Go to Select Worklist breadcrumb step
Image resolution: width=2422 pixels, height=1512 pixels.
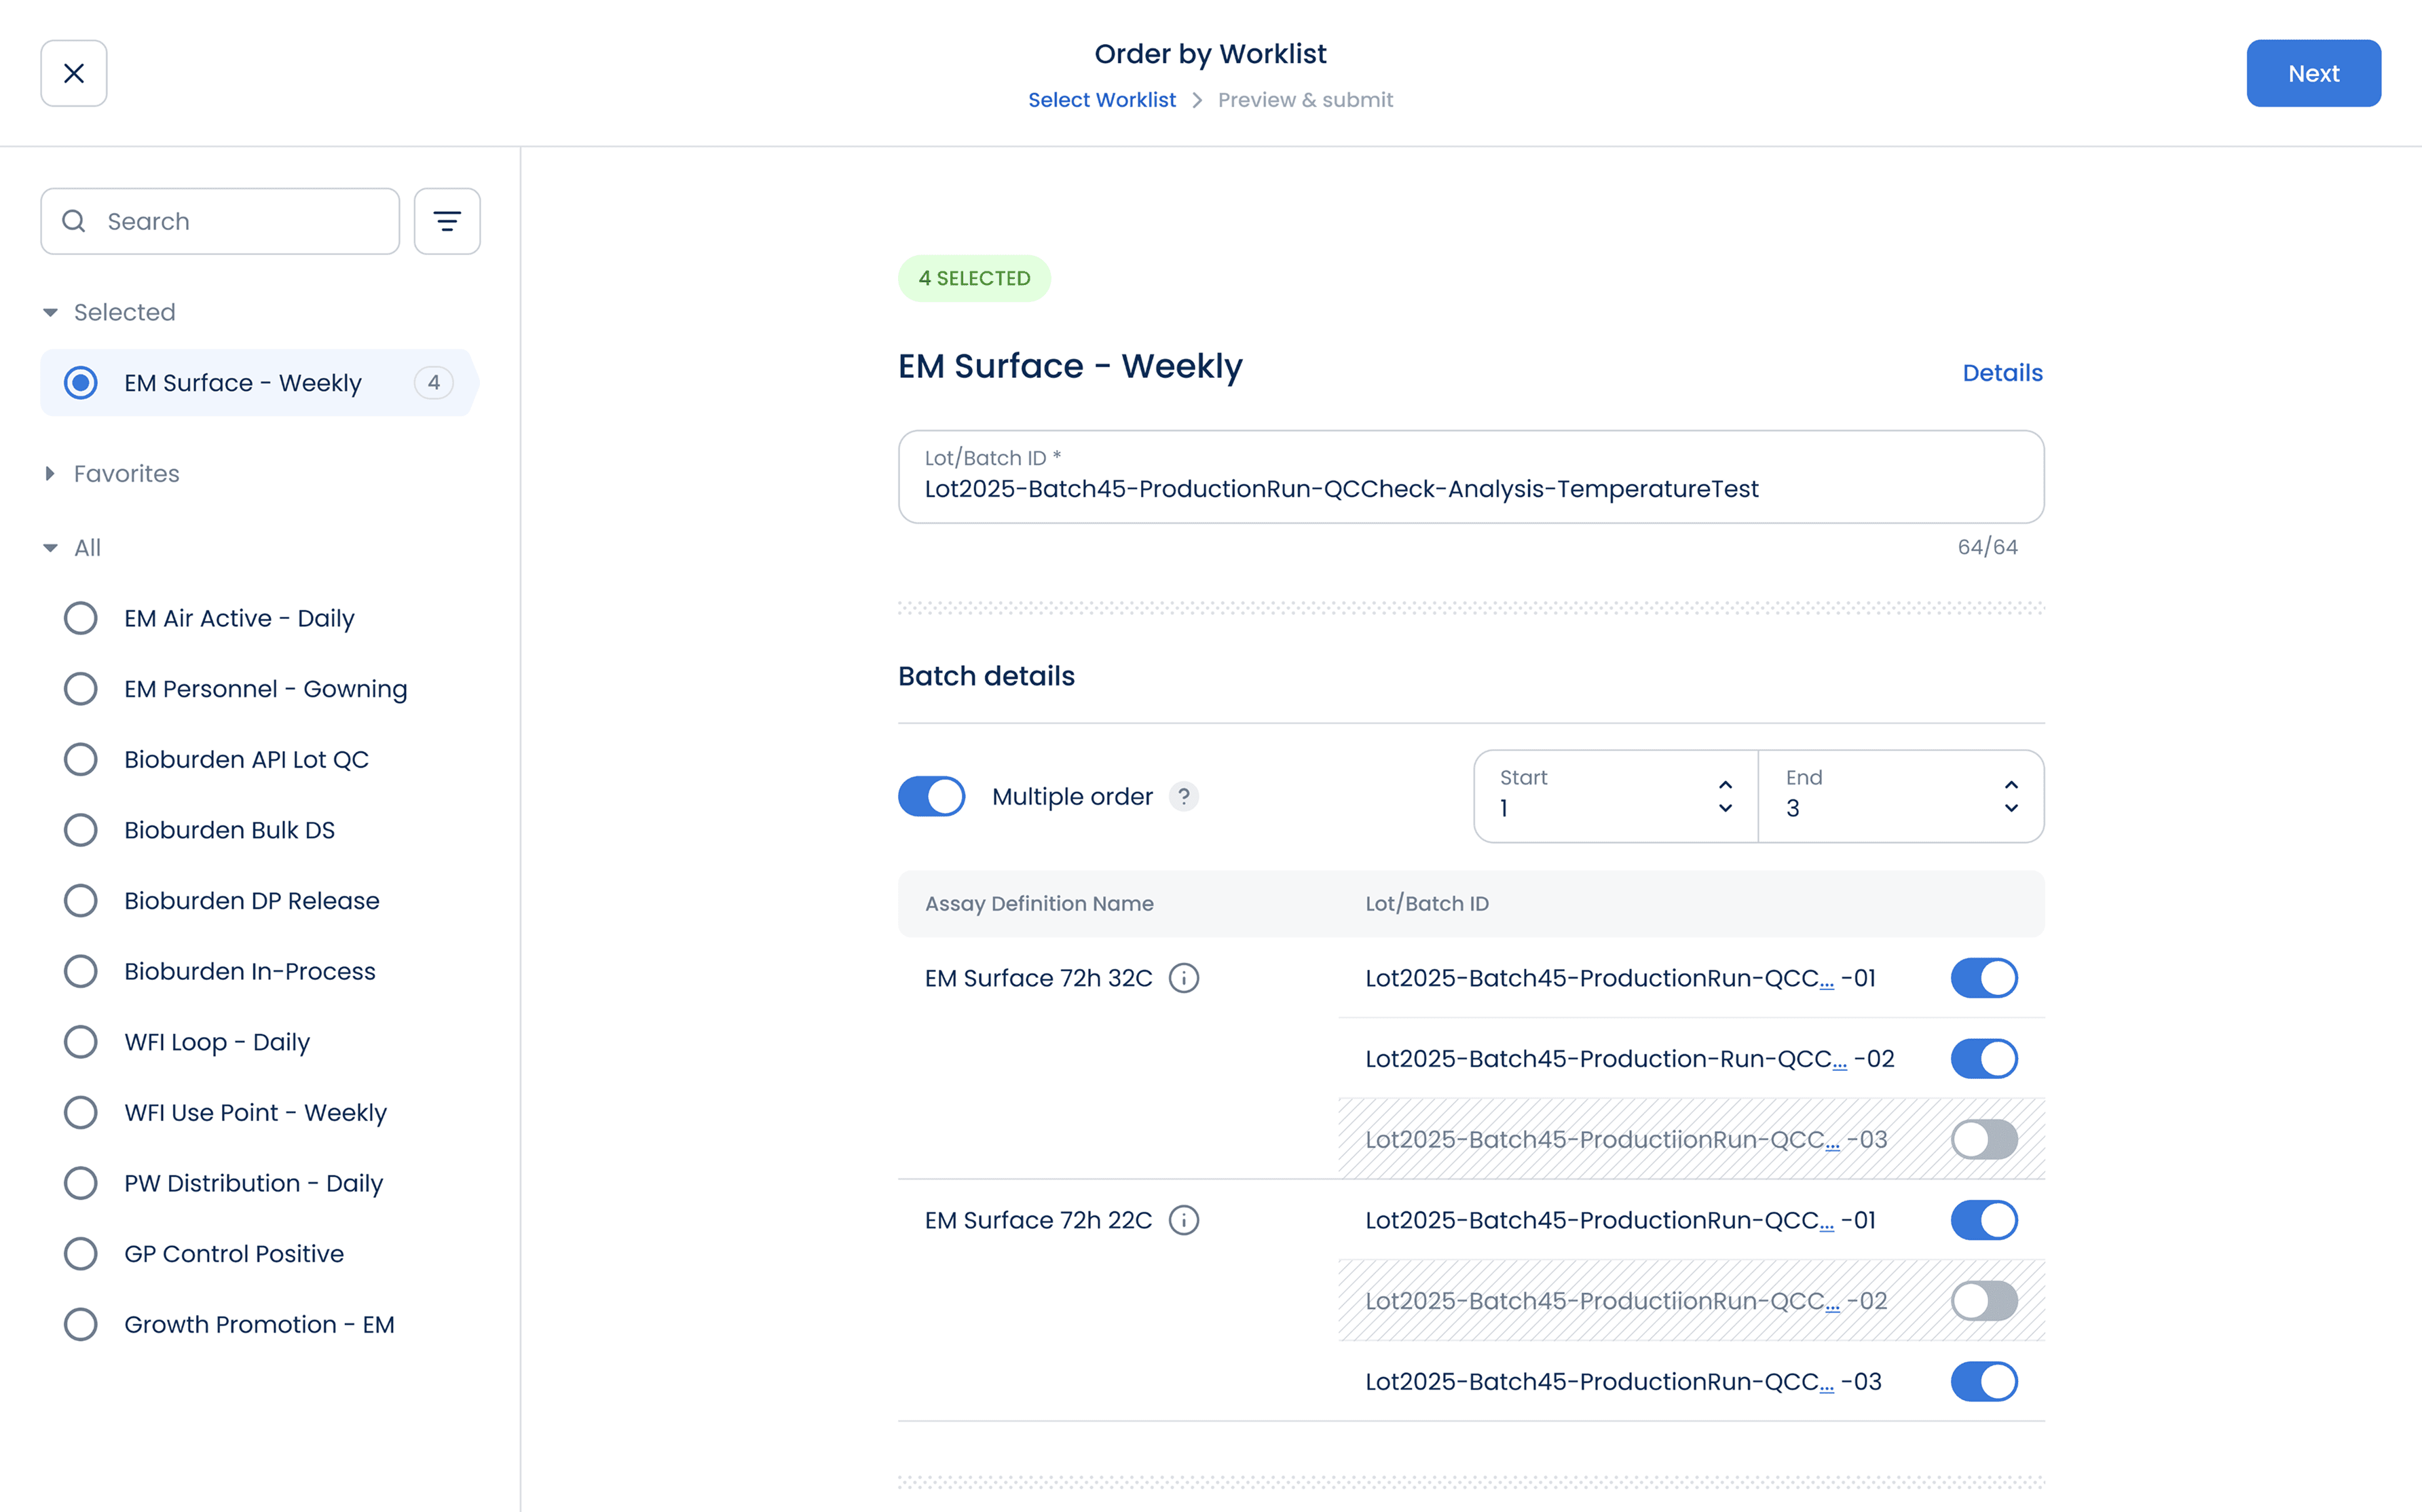point(1101,100)
